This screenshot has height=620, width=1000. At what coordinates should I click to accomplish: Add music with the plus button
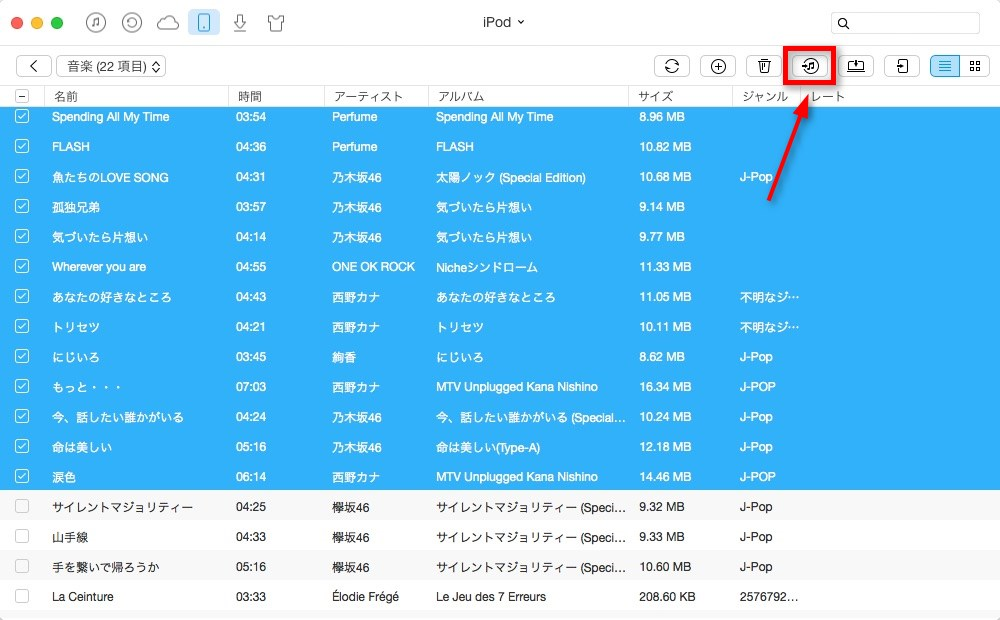[718, 66]
